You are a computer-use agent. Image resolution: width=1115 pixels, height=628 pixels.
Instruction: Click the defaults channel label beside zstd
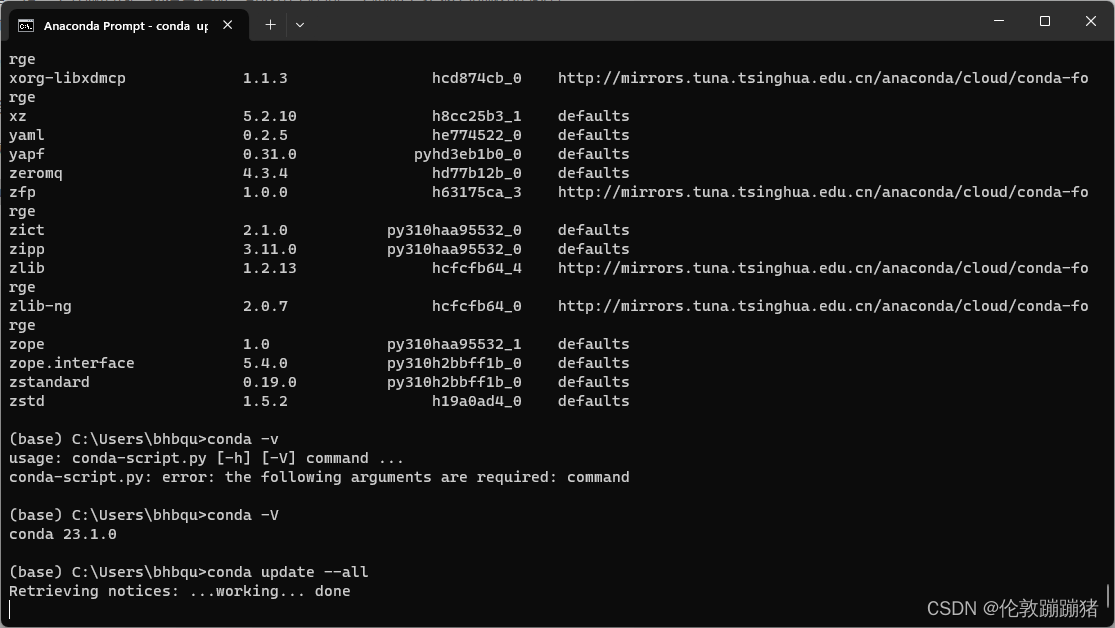tap(594, 400)
